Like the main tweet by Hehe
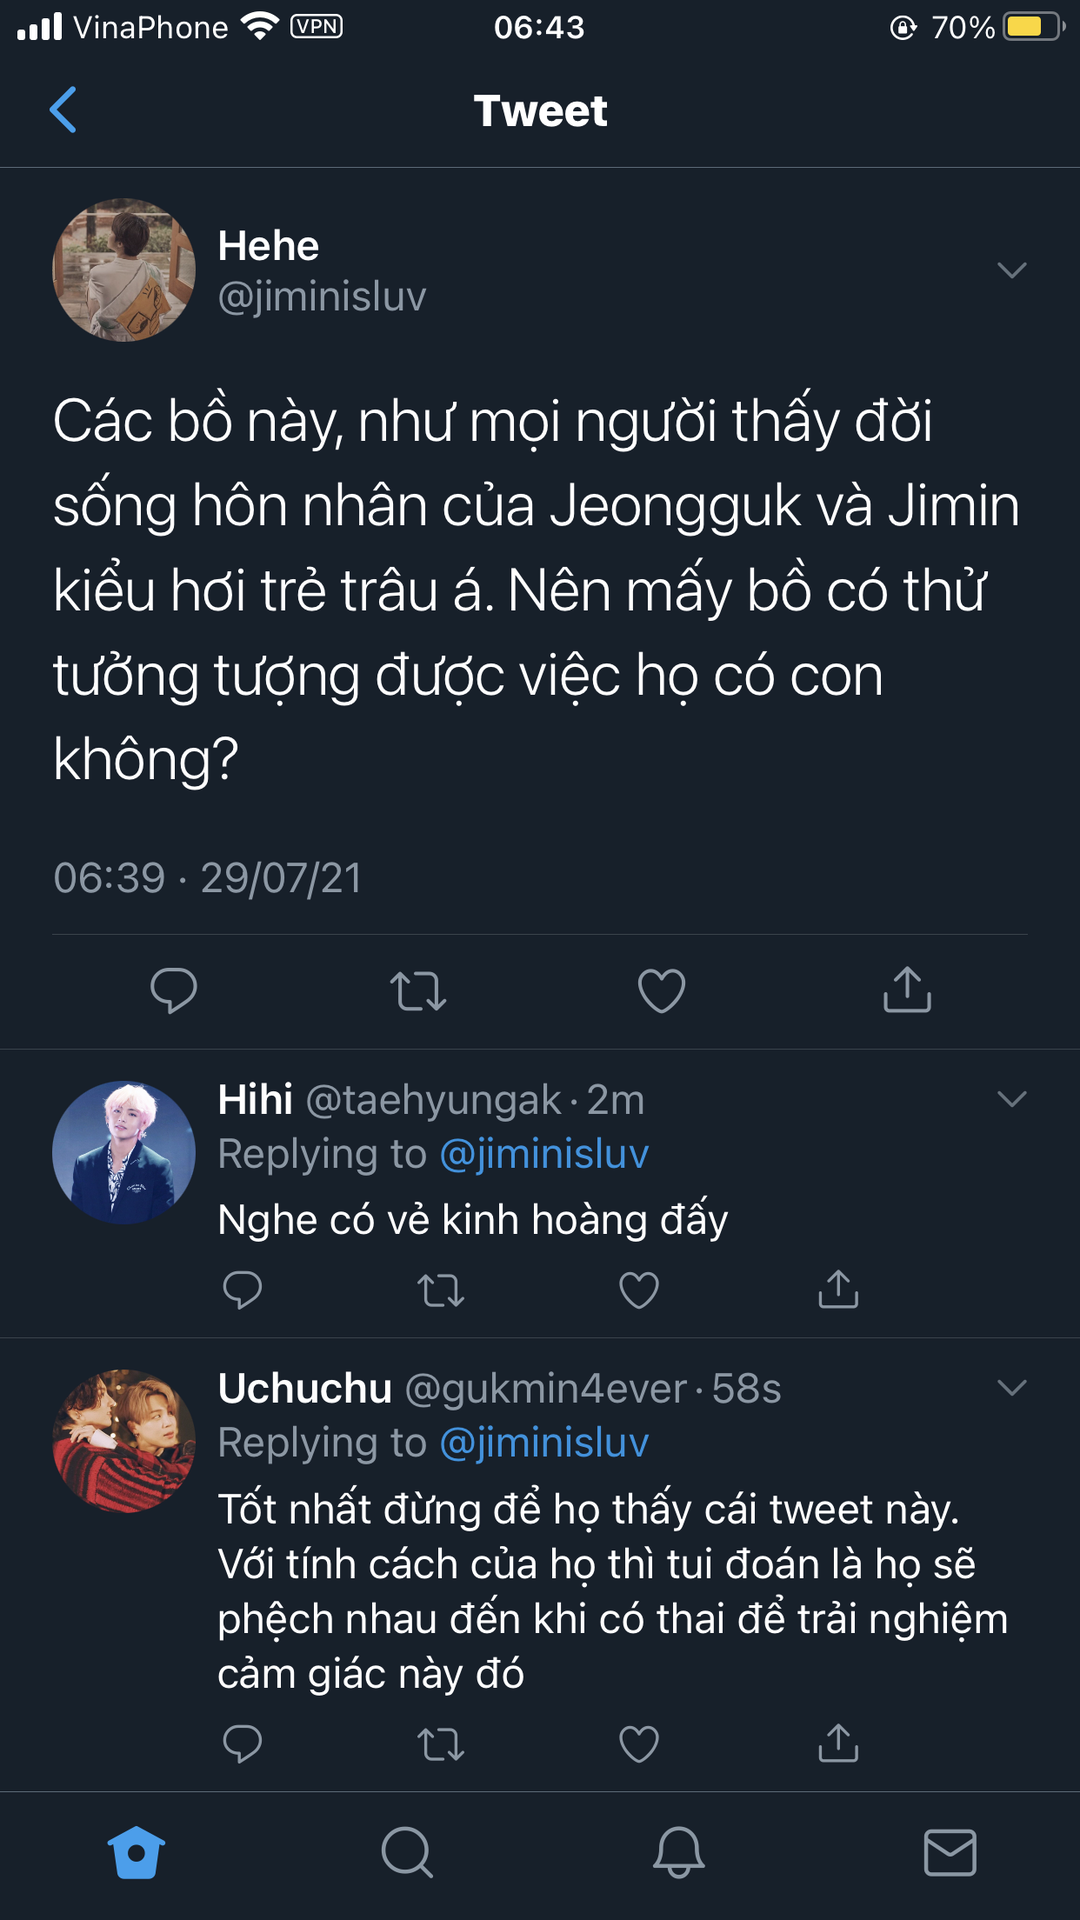 pos(661,991)
